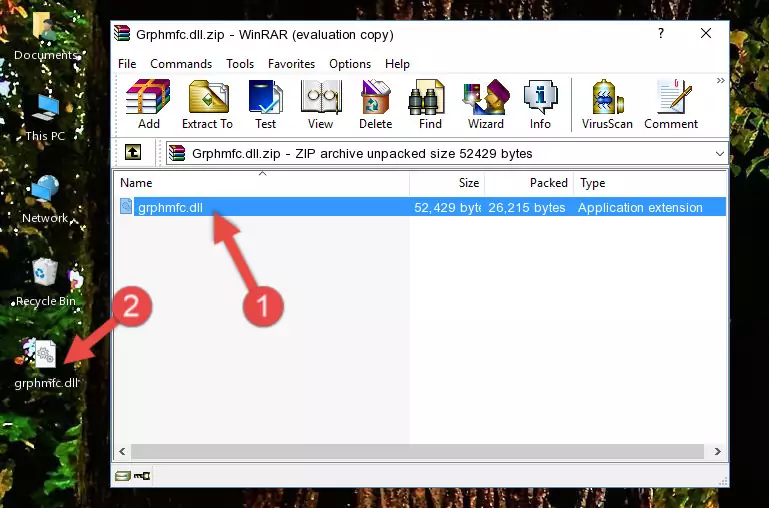Open the File menu
Image resolution: width=769 pixels, height=508 pixels.
click(x=127, y=64)
